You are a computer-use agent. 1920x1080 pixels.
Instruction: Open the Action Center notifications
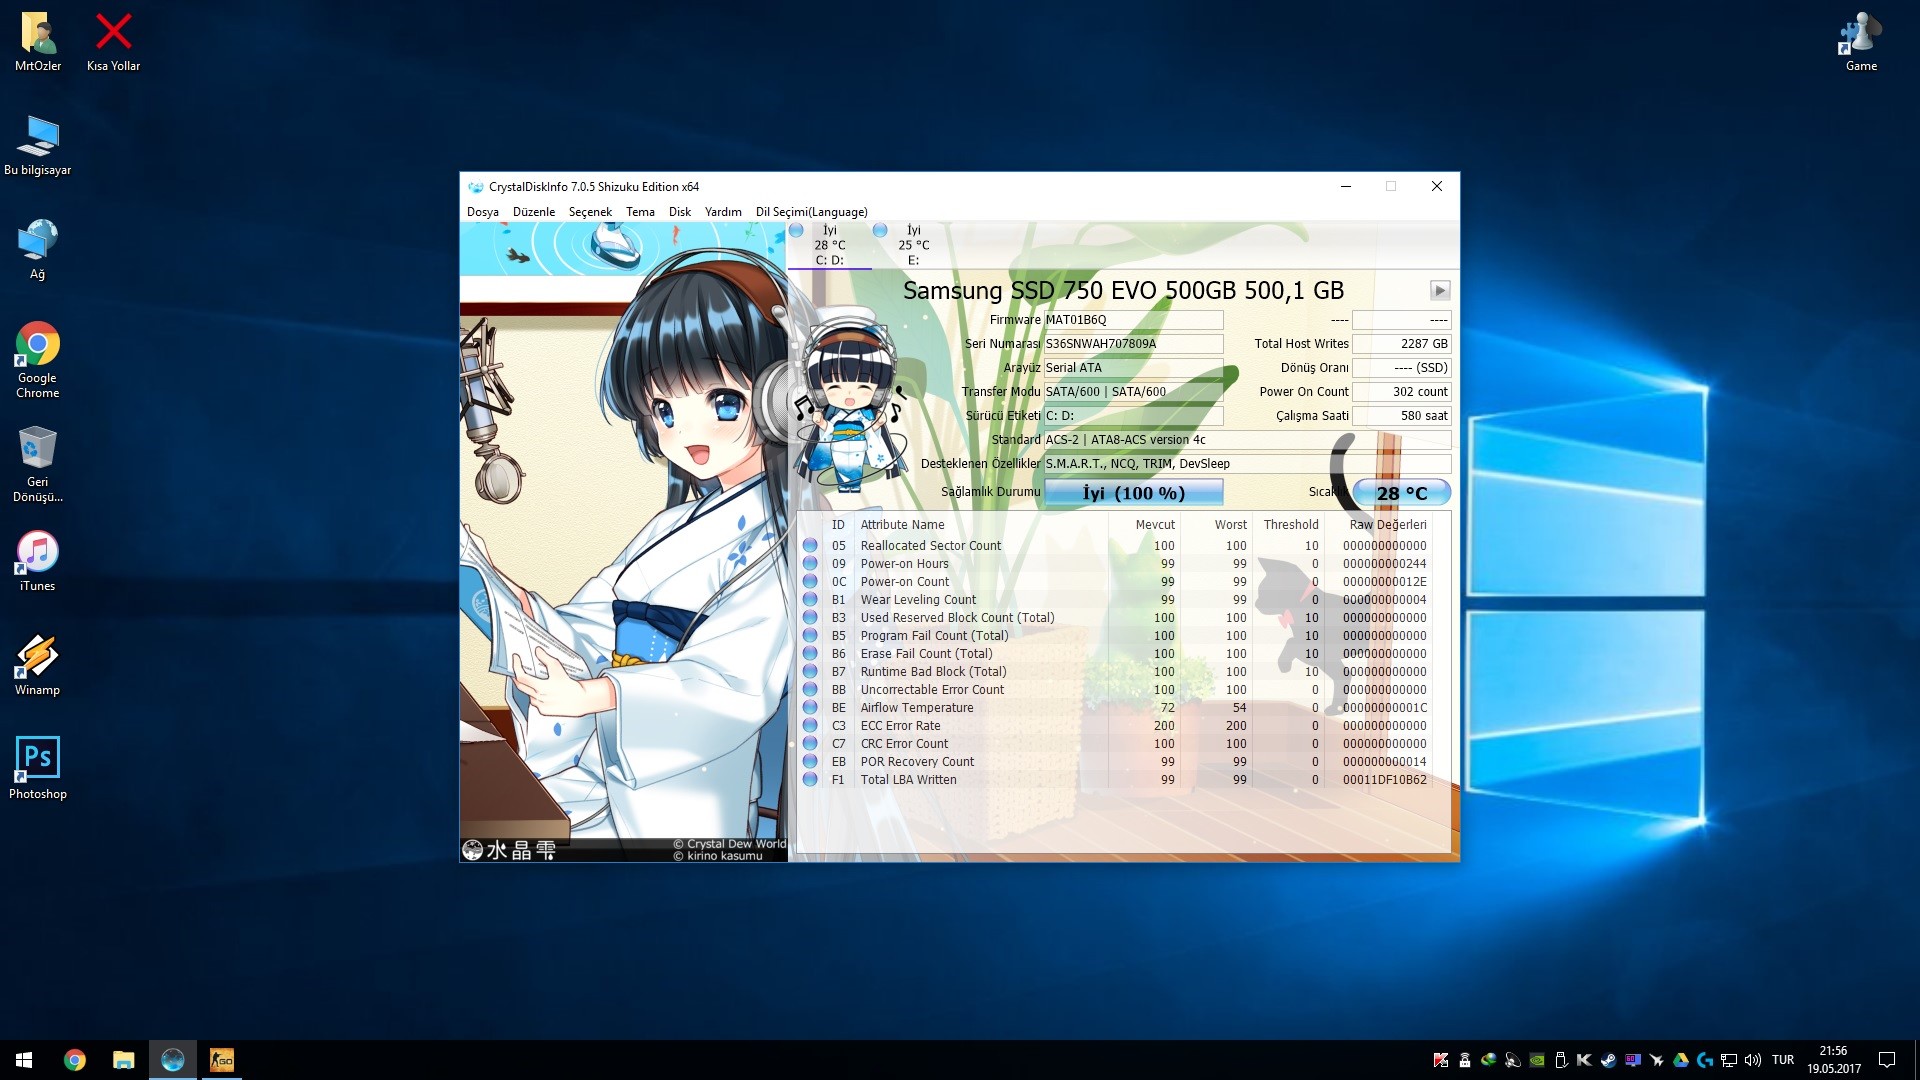click(x=1887, y=1060)
